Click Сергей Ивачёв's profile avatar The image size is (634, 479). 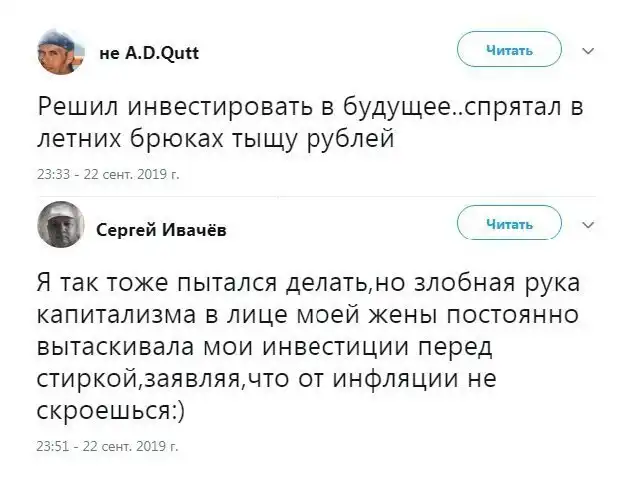(59, 228)
